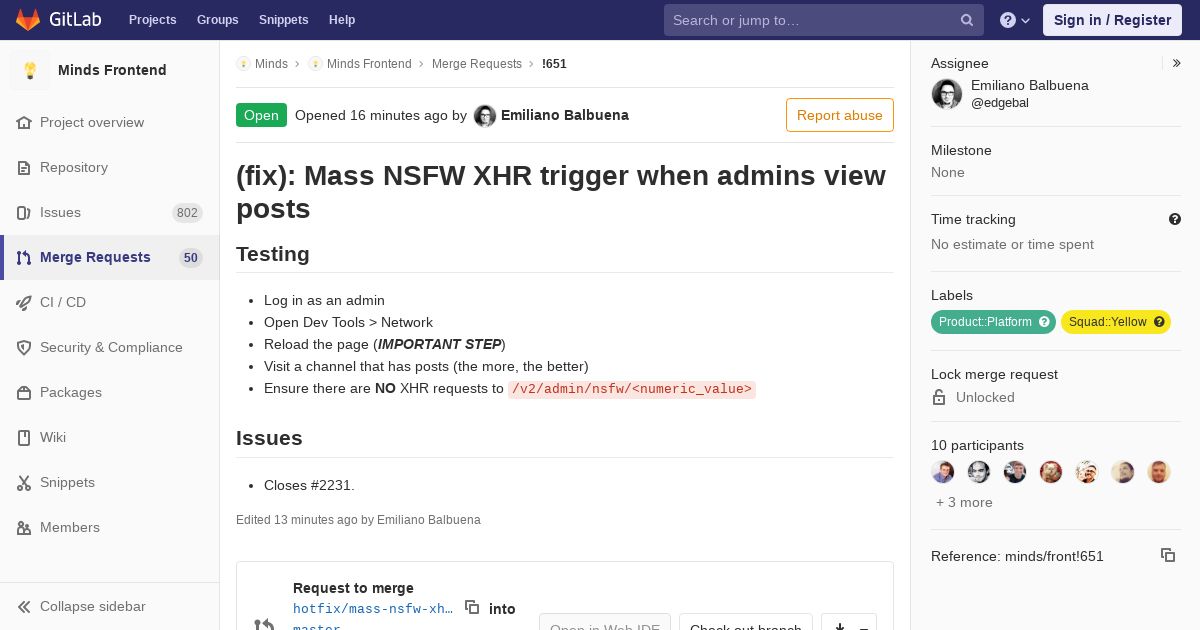Image resolution: width=1200 pixels, height=630 pixels.
Task: Collapse the right sidebar with the chevron
Action: (x=1177, y=63)
